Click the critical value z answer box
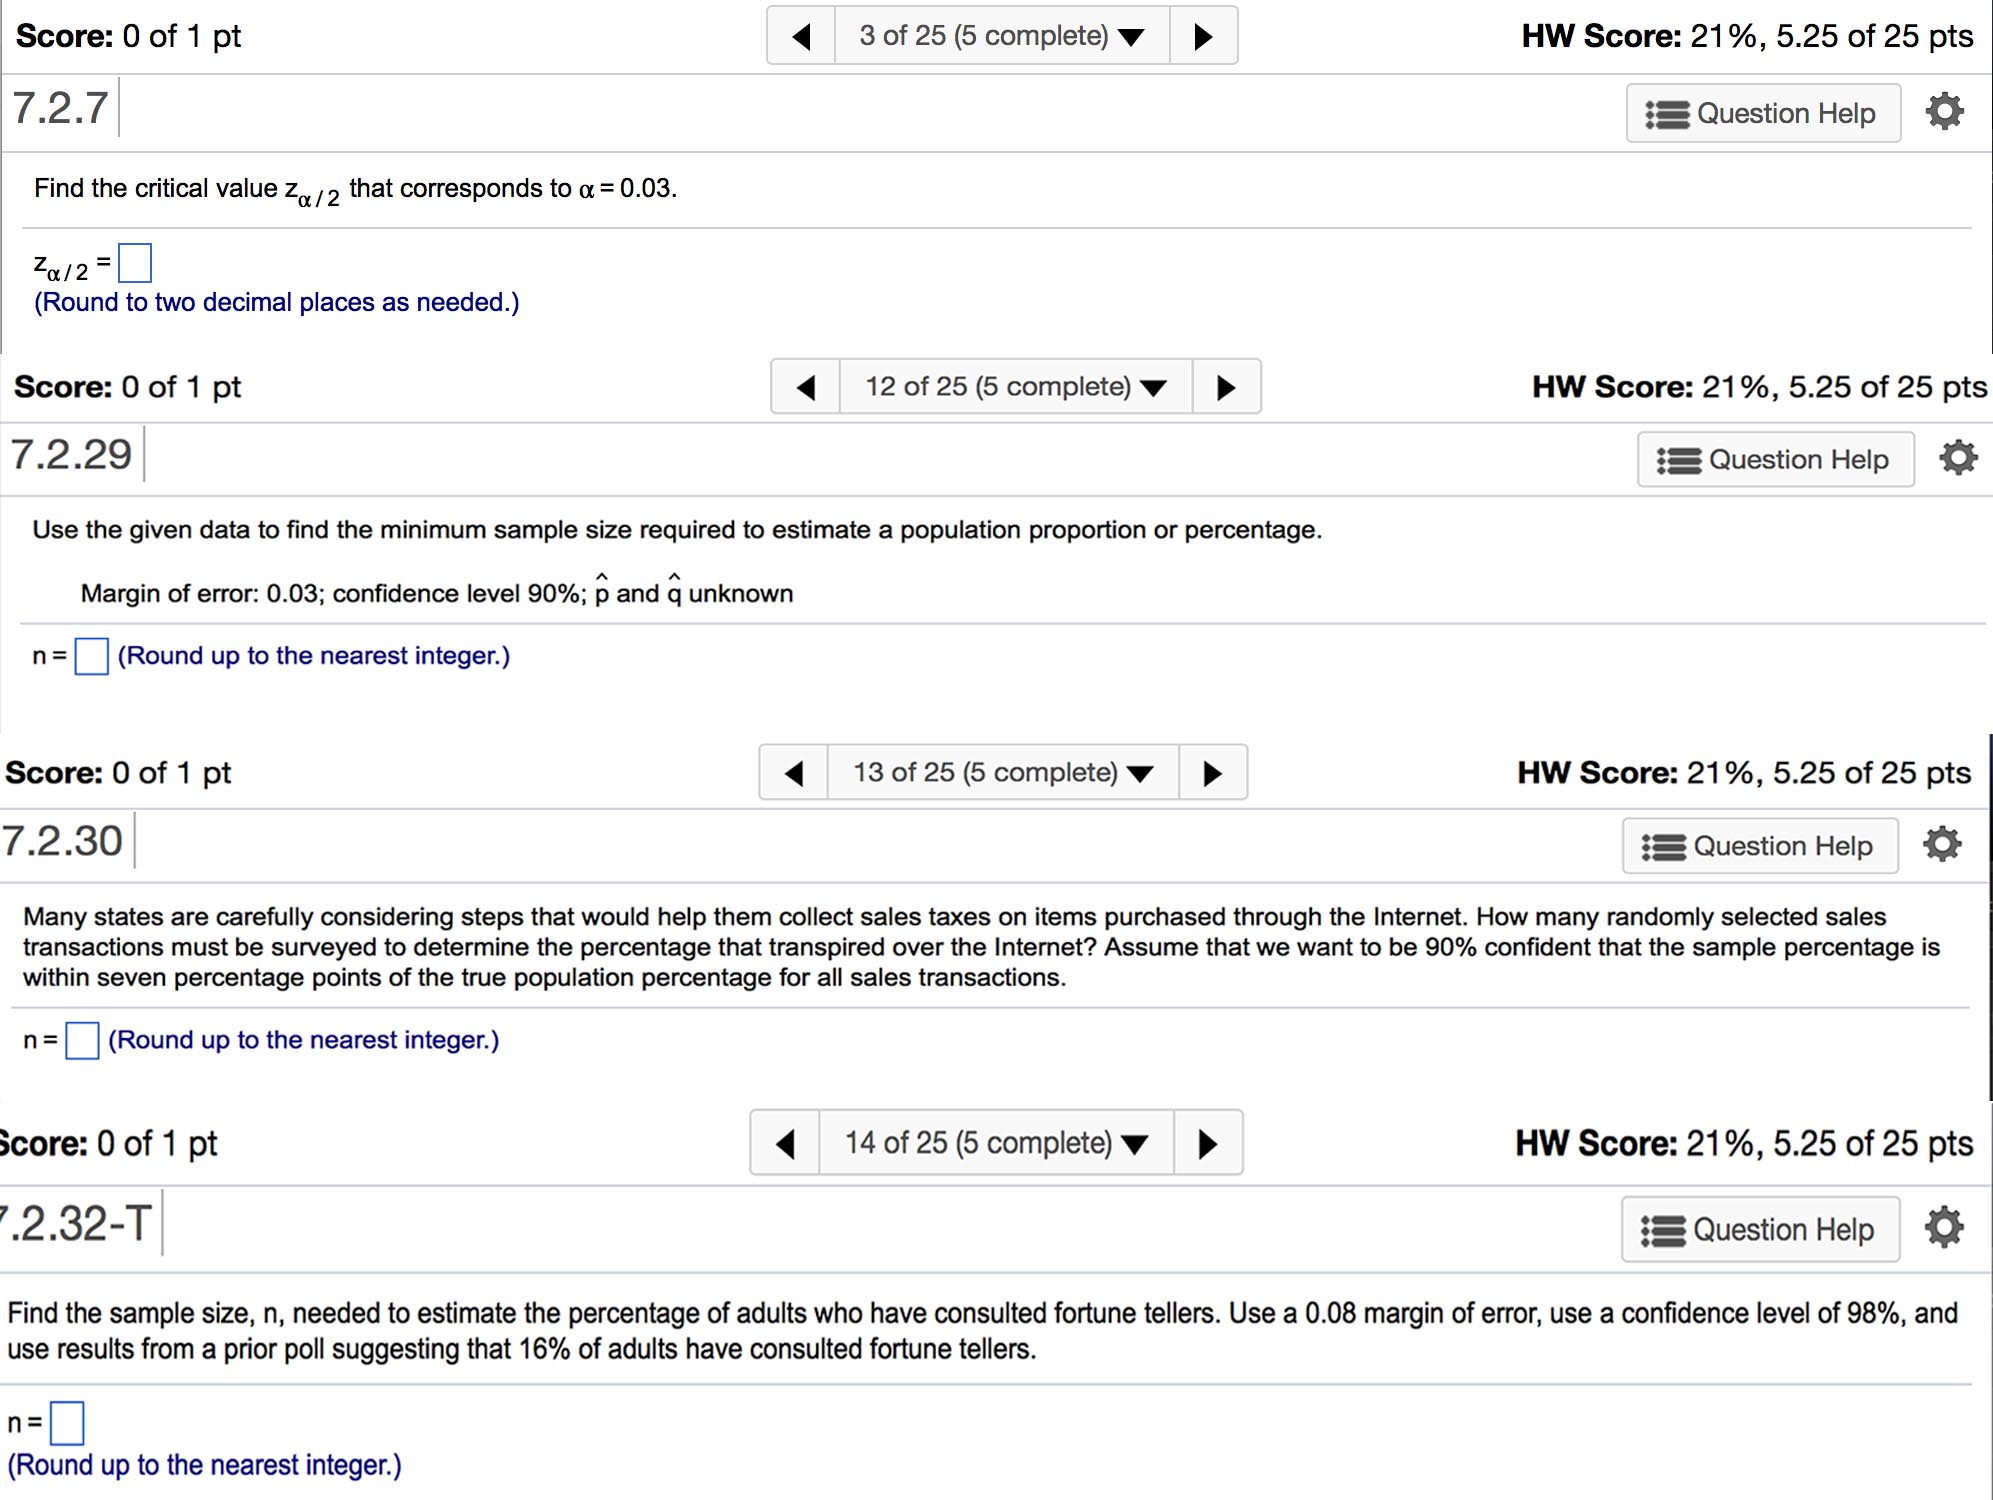 (x=135, y=263)
